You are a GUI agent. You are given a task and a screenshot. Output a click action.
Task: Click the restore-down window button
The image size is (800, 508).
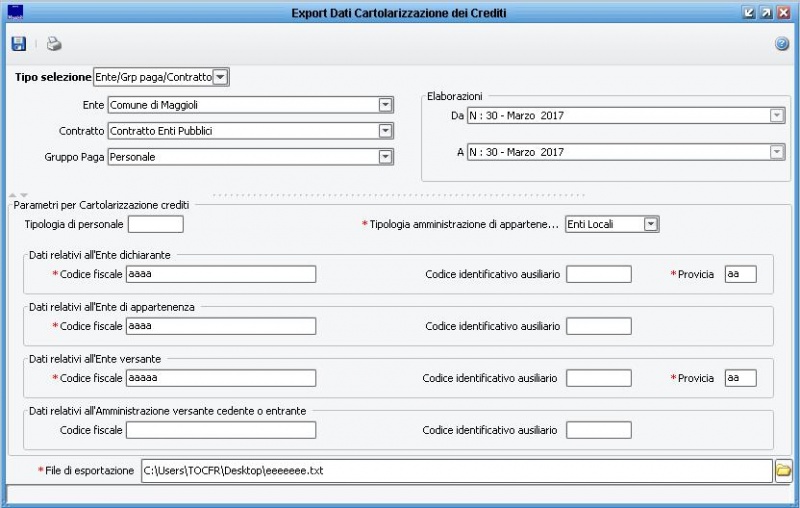748,13
